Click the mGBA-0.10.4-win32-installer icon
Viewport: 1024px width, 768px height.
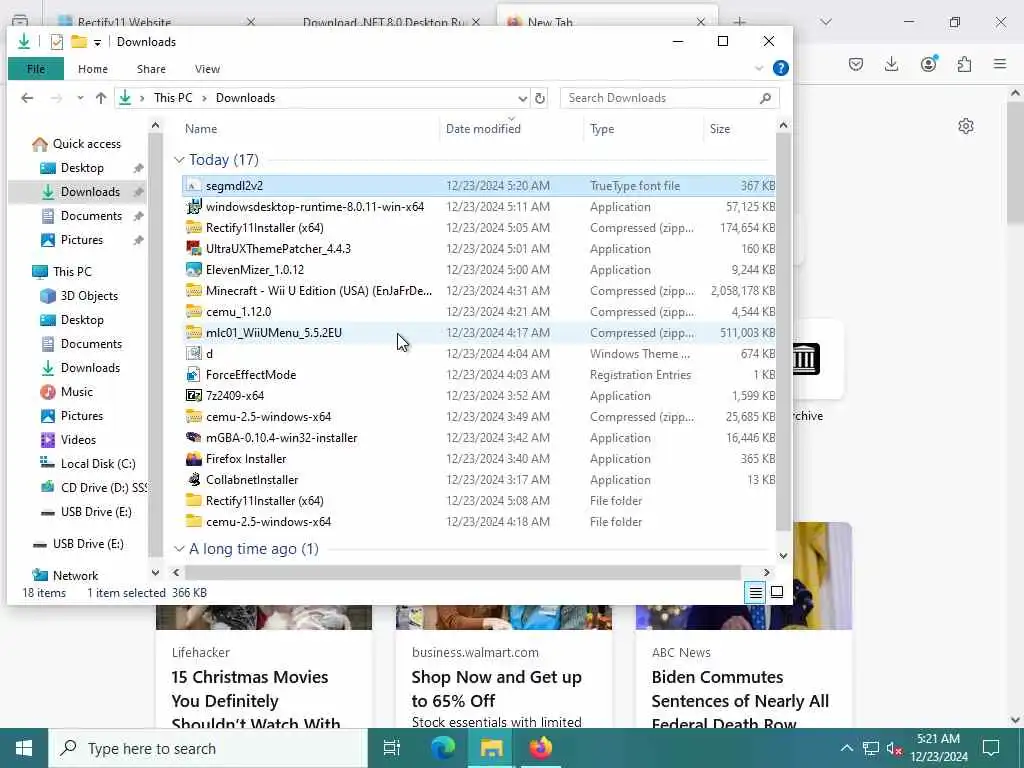(x=193, y=438)
